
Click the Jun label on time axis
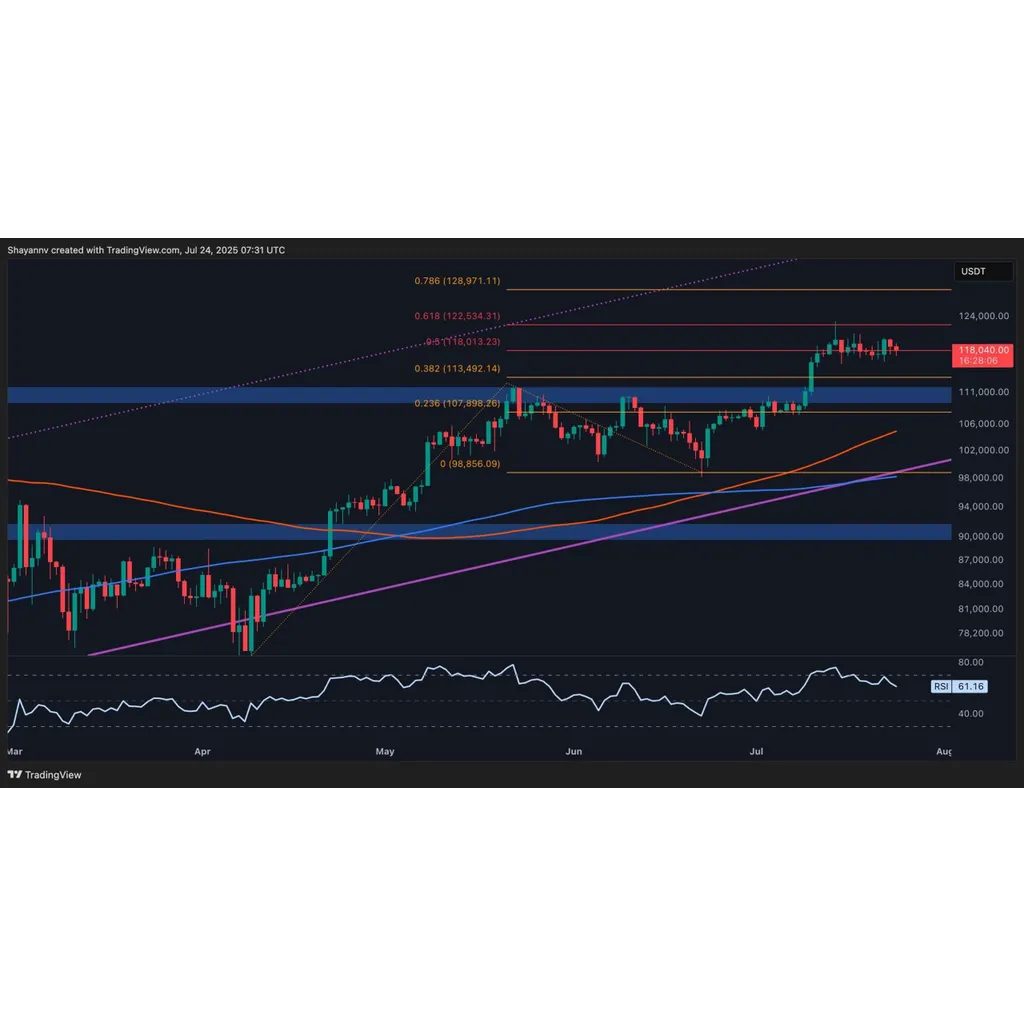click(573, 752)
